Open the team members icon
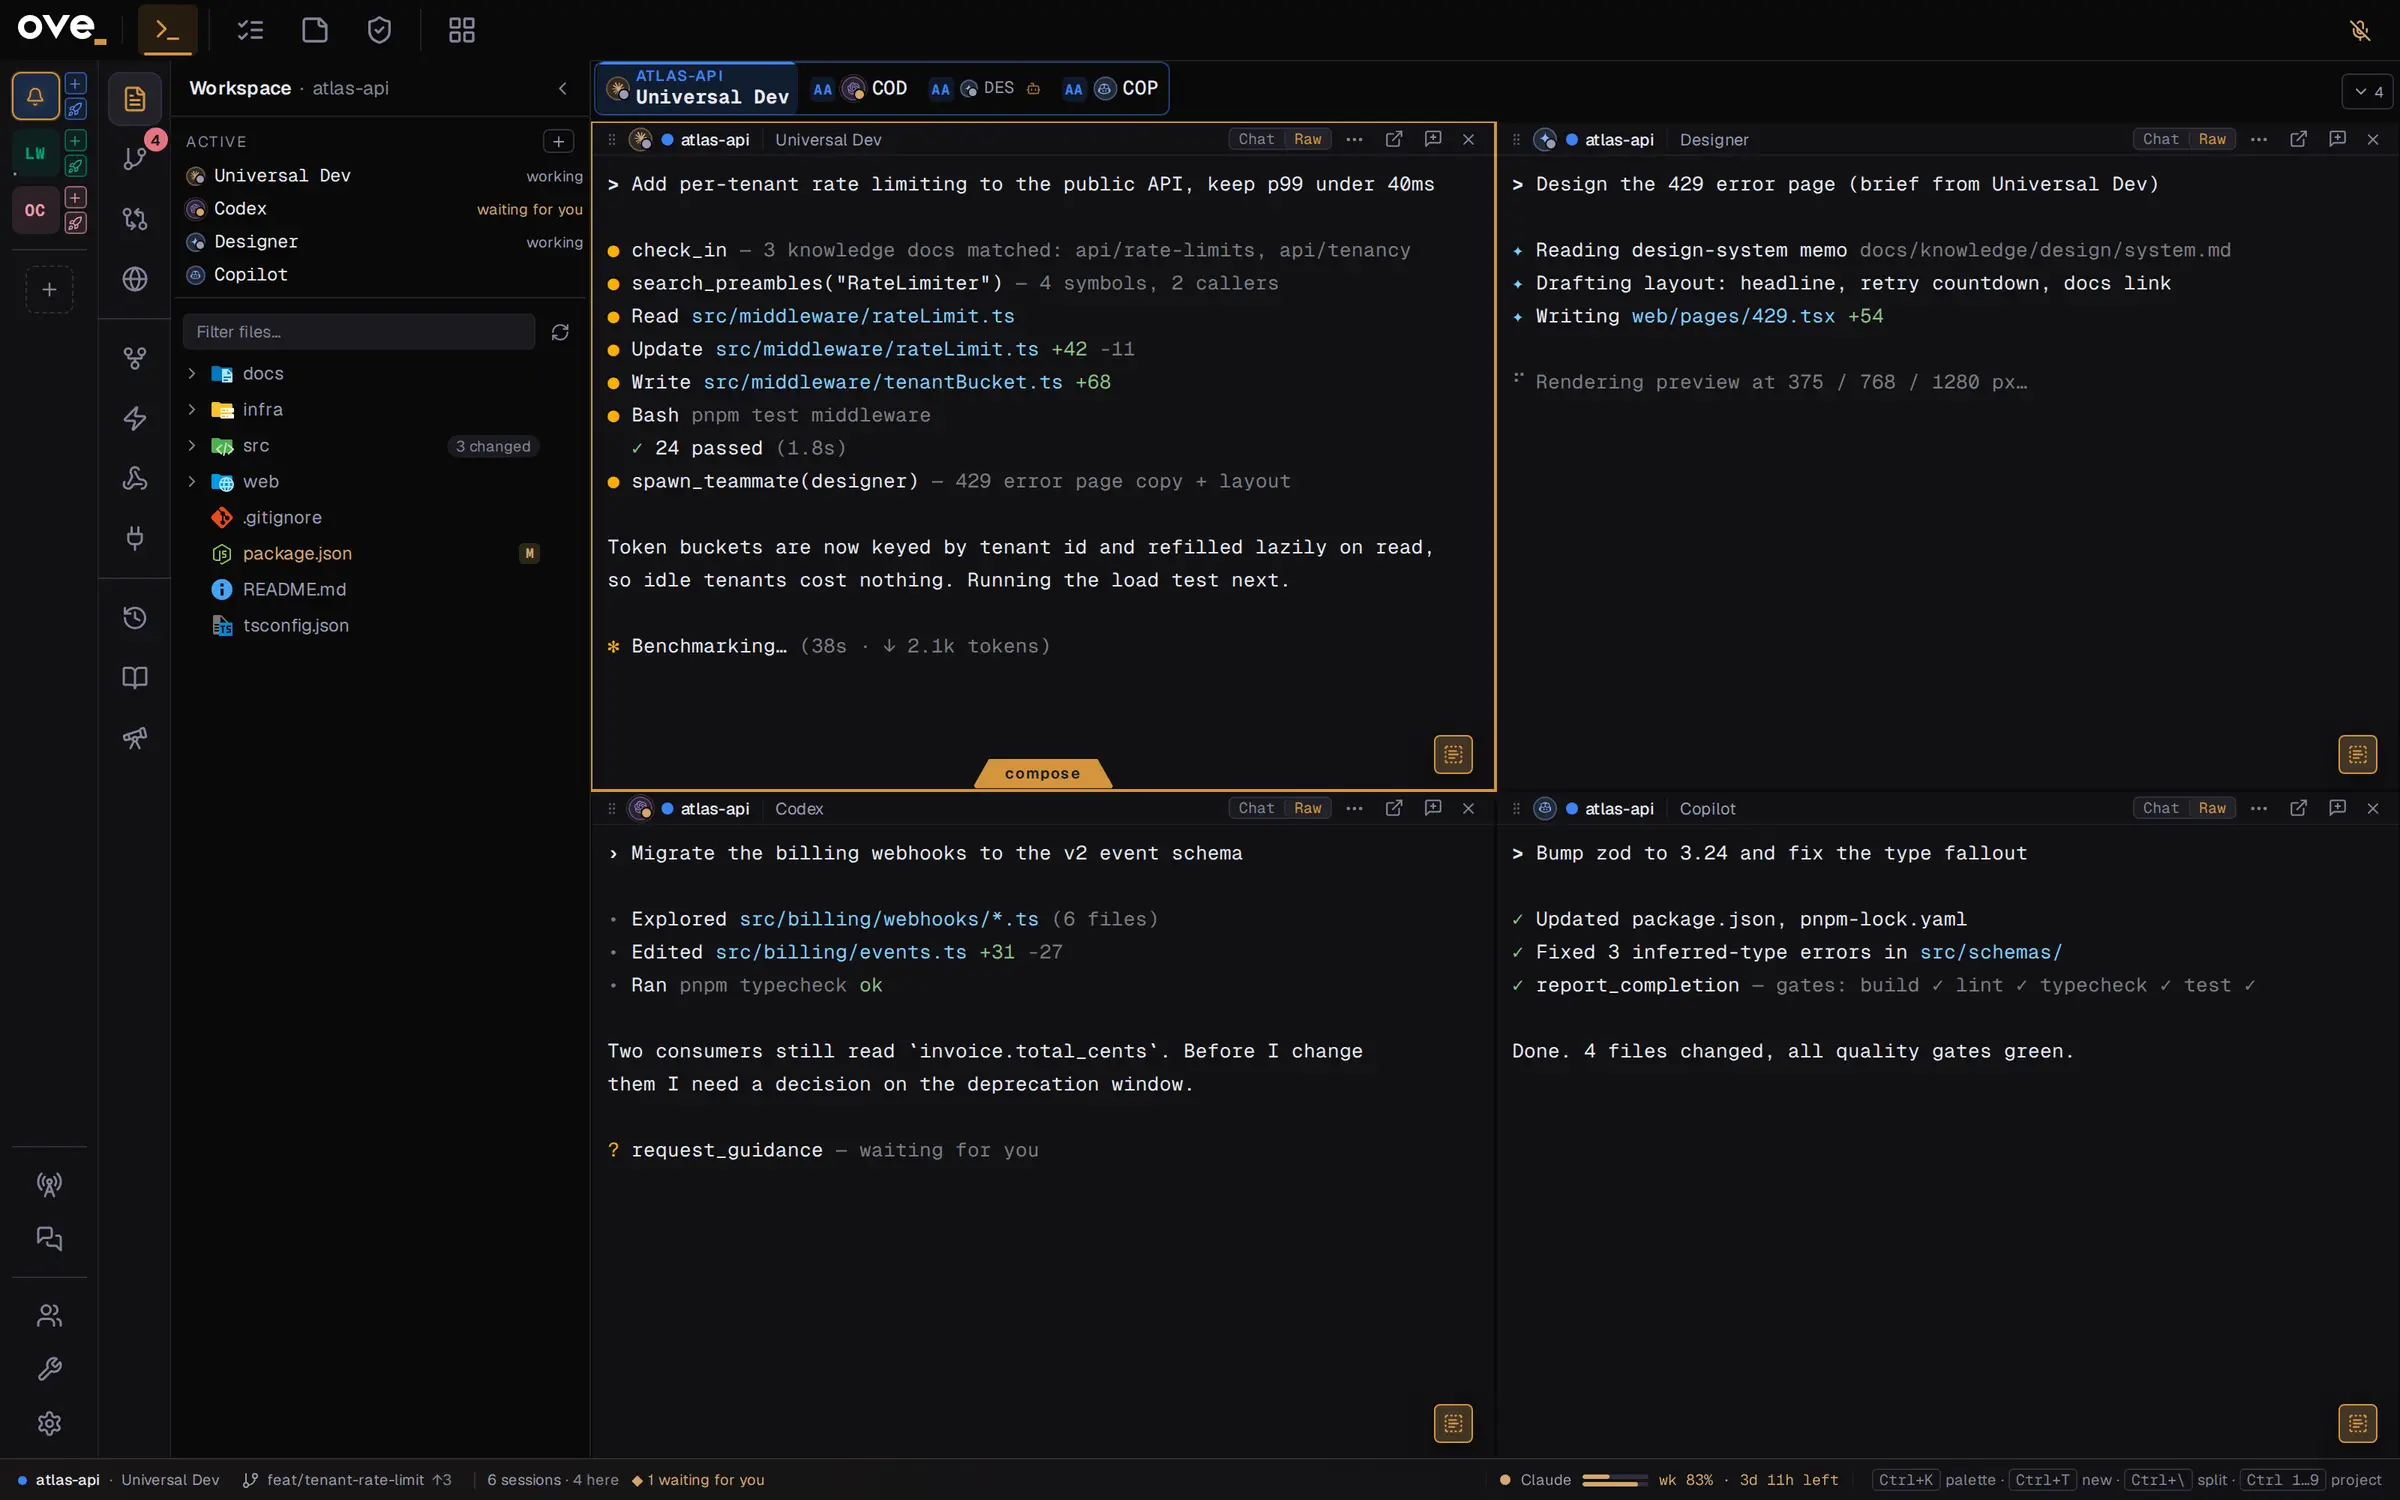This screenshot has height=1500, width=2400. pyautogui.click(x=49, y=1315)
